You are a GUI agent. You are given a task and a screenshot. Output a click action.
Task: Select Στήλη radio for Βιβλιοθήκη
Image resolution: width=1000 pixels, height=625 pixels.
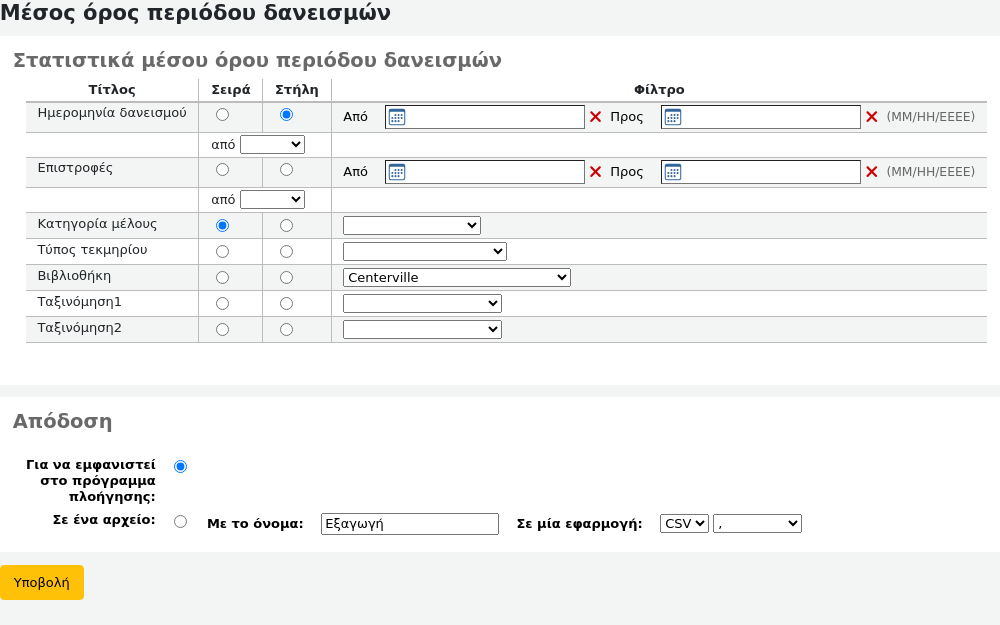click(287, 278)
